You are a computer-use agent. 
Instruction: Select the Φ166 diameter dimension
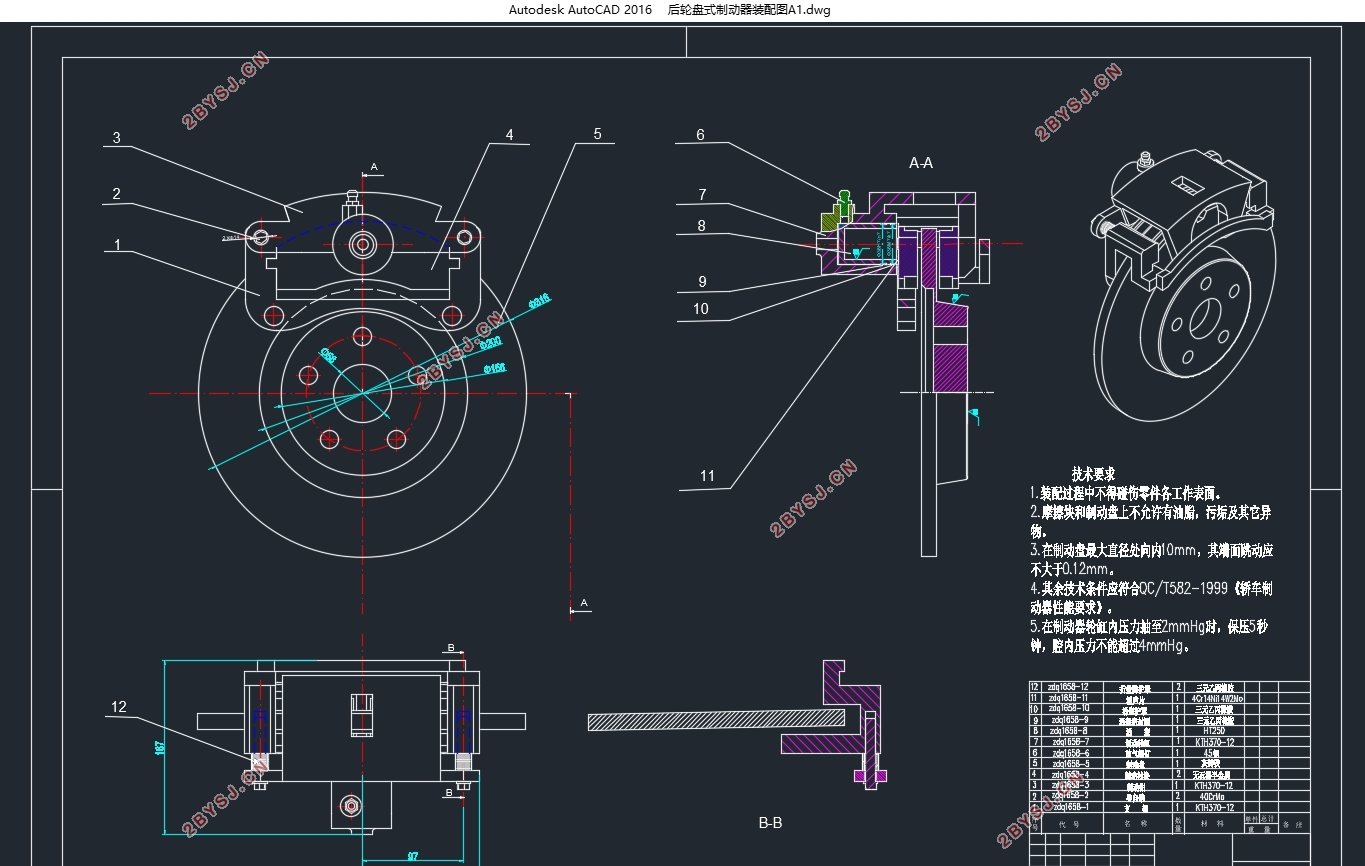(x=493, y=368)
